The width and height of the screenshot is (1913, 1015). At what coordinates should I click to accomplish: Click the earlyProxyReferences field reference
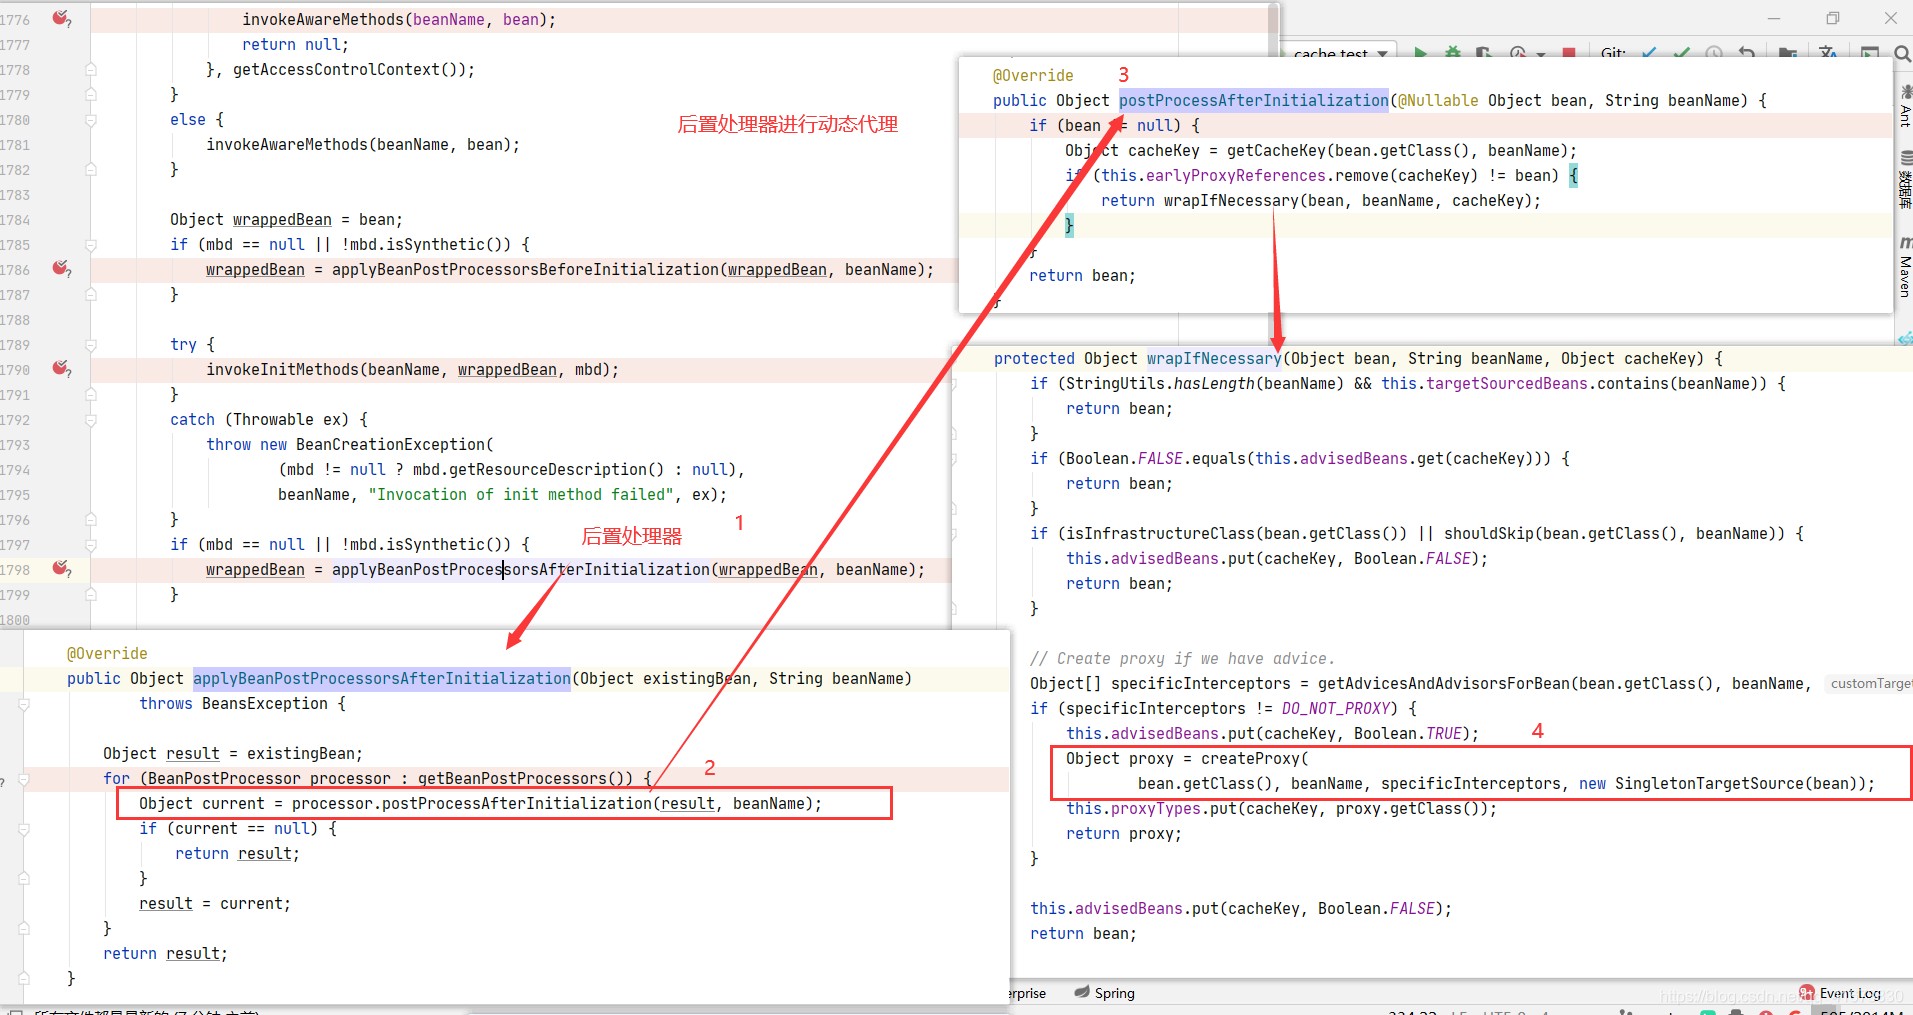pyautogui.click(x=1236, y=175)
